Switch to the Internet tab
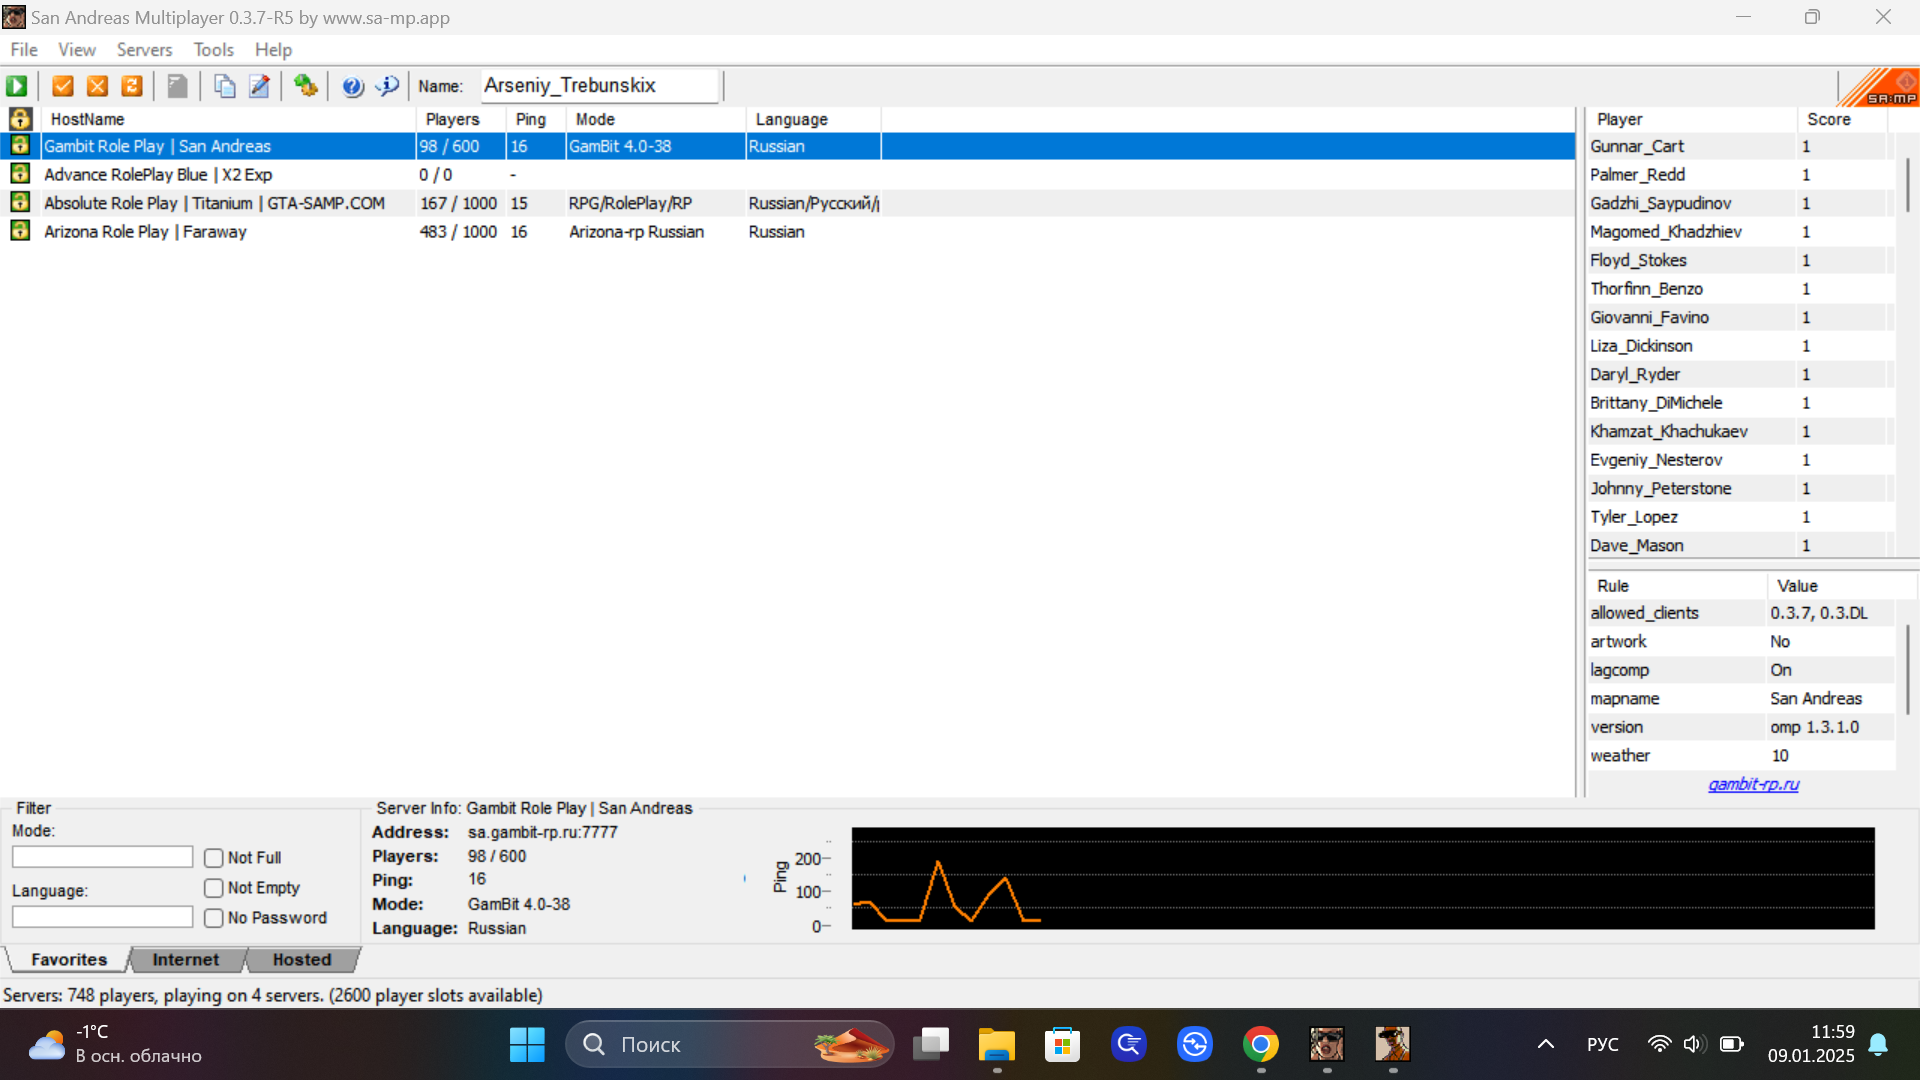This screenshot has height=1080, width=1920. tap(185, 960)
